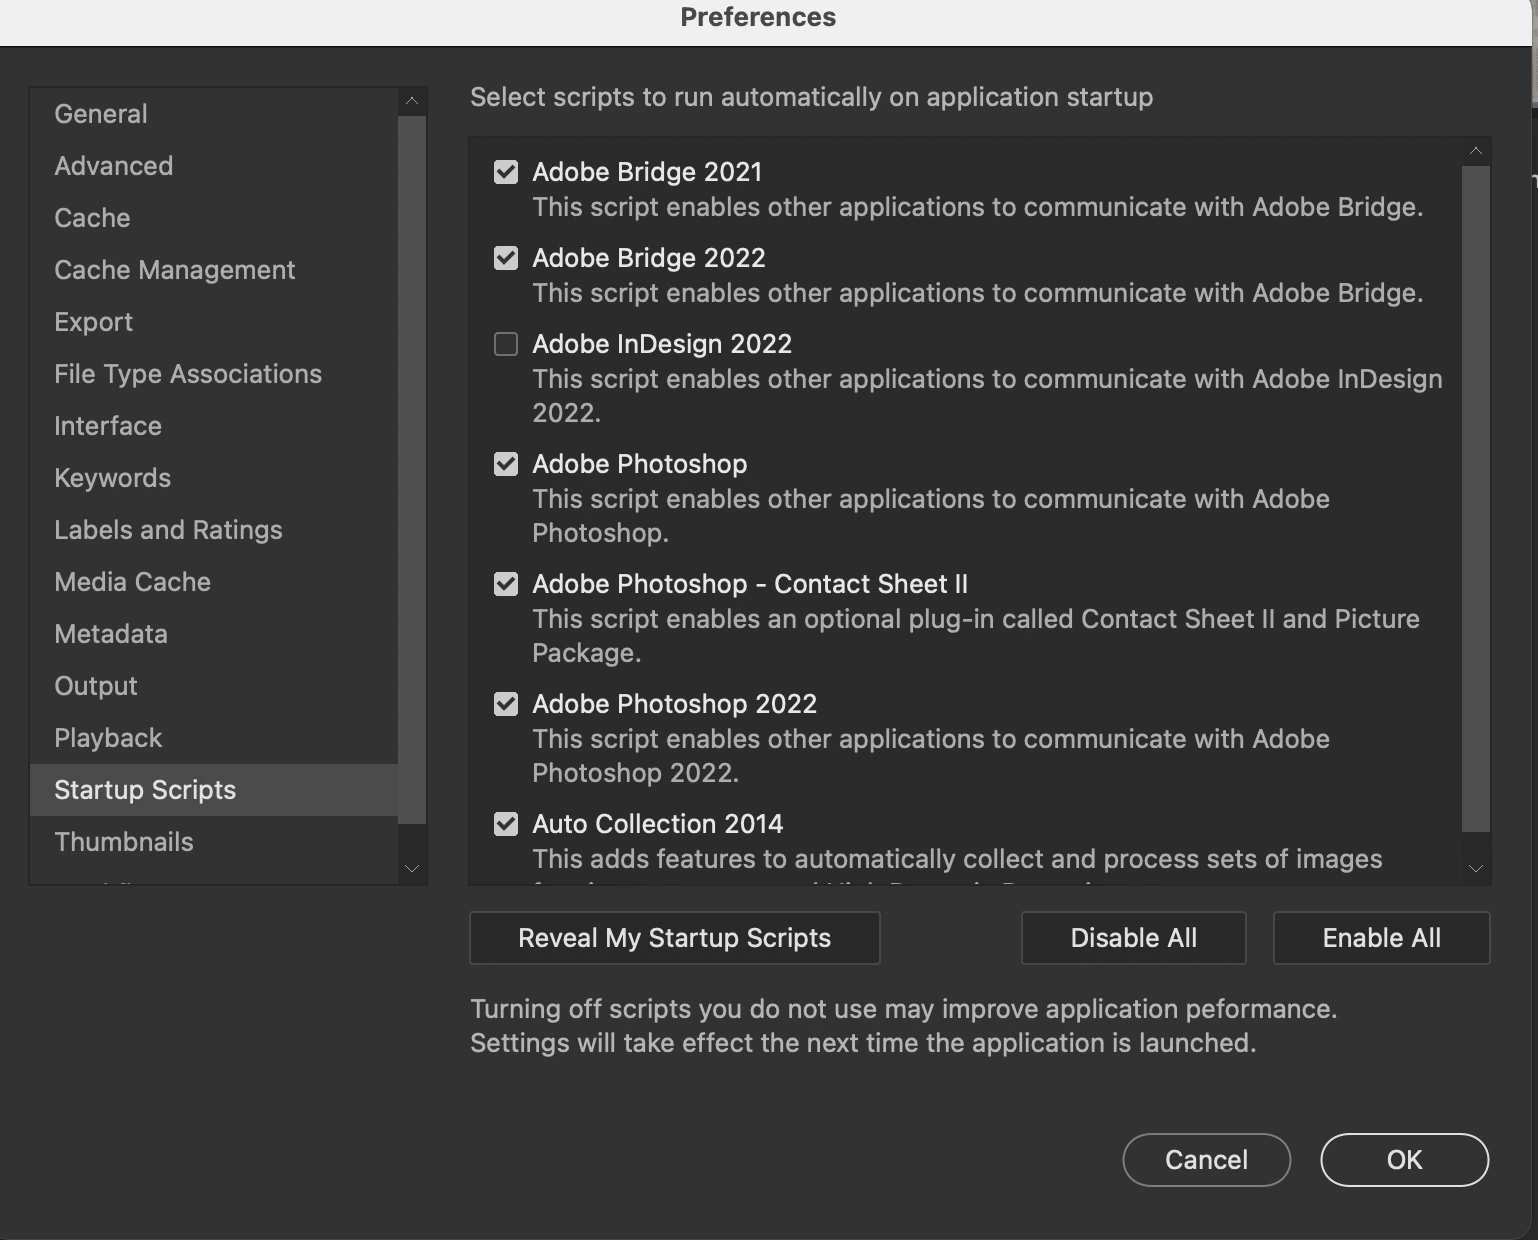Enable the Adobe InDesign 2022 script checkbox
Screen dimensions: 1538x1240
[506, 344]
